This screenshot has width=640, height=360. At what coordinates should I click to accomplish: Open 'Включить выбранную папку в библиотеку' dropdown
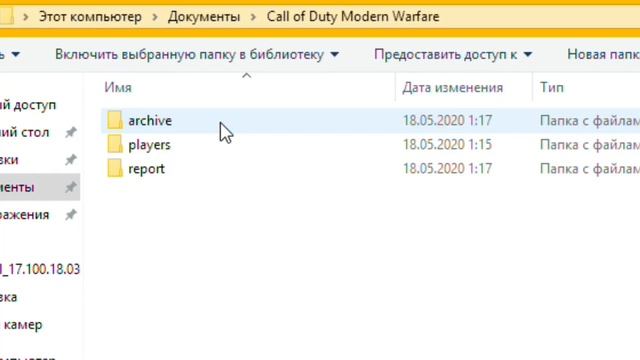(197, 54)
